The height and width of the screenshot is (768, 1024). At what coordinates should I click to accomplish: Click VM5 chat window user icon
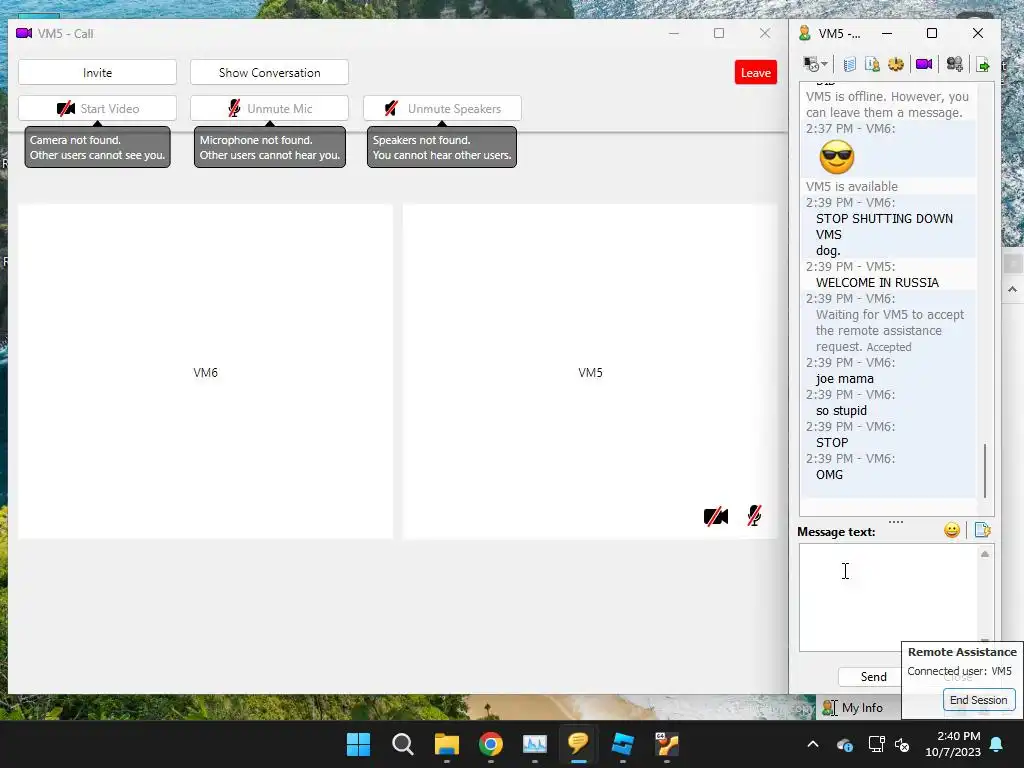point(805,33)
